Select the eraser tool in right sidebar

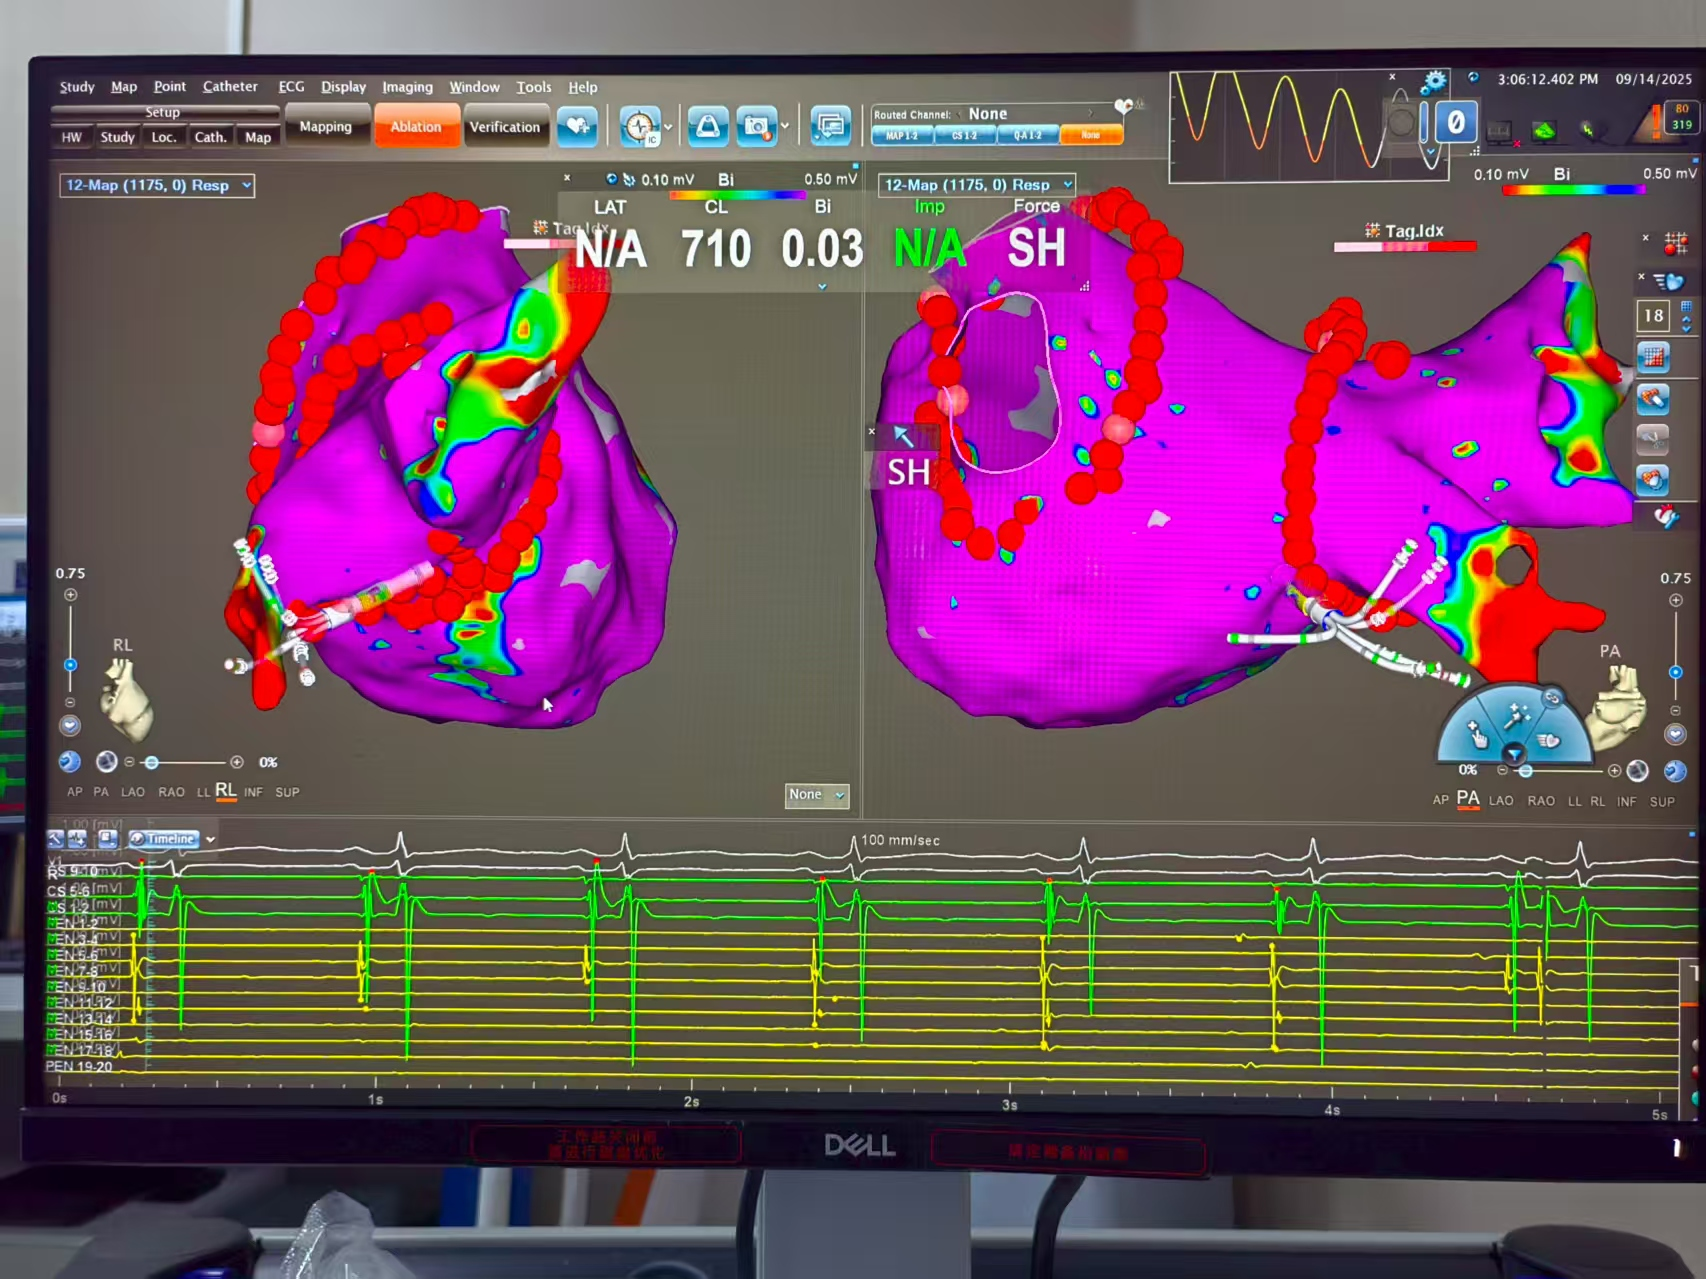point(1652,399)
